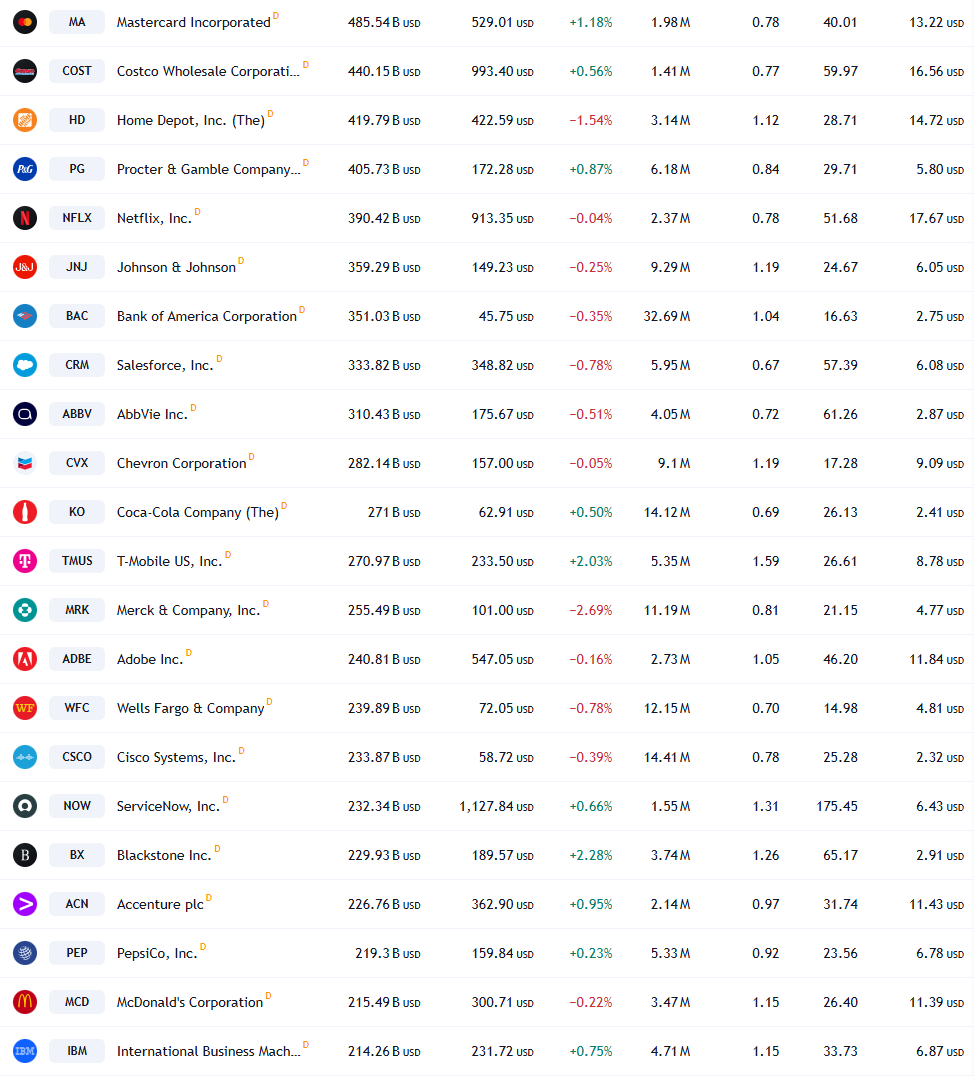Open Home Depot, Inc. (The) link

click(x=191, y=121)
